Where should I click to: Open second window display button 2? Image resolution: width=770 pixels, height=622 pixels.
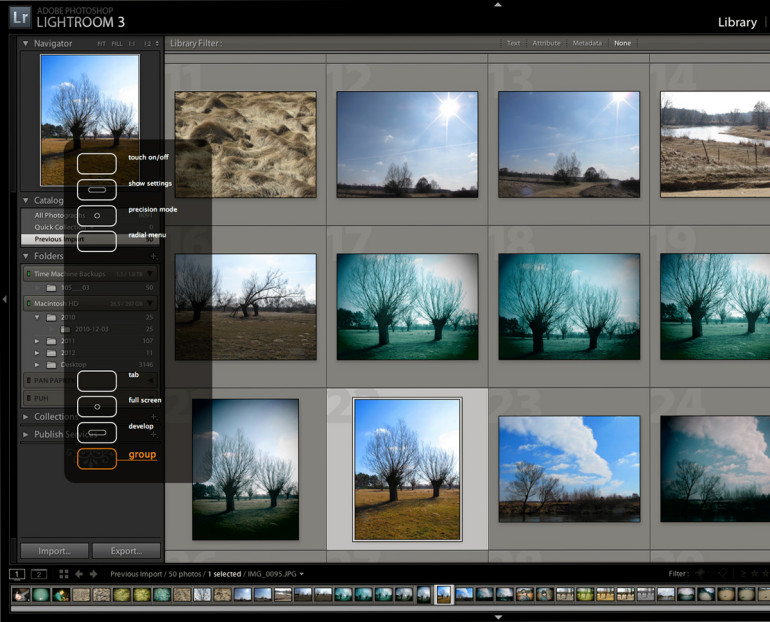point(39,574)
